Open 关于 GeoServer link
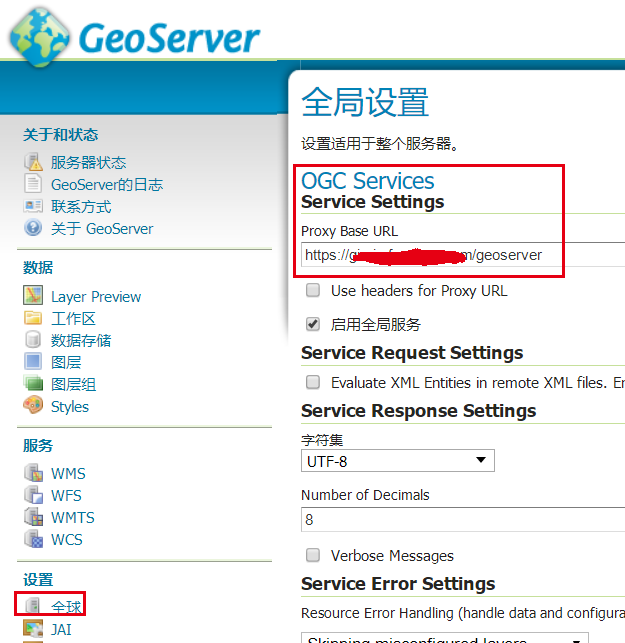The image size is (625, 643). (x=102, y=228)
